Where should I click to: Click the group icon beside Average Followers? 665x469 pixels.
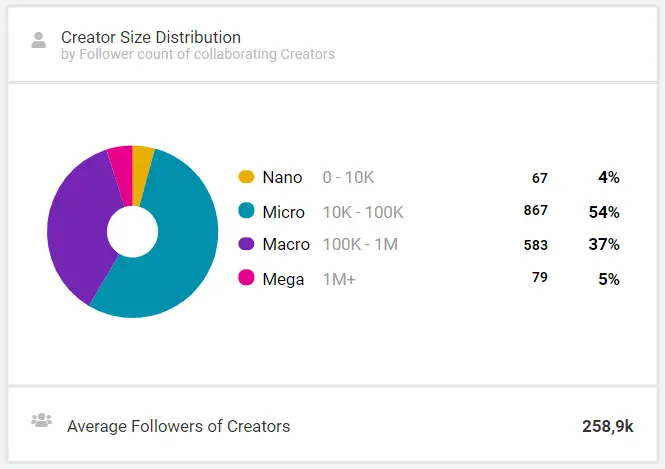[x=42, y=420]
